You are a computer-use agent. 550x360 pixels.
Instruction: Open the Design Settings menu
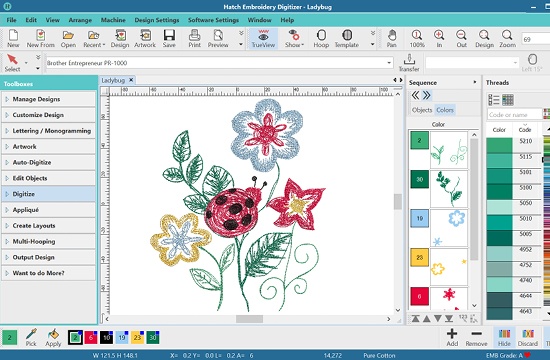(157, 20)
